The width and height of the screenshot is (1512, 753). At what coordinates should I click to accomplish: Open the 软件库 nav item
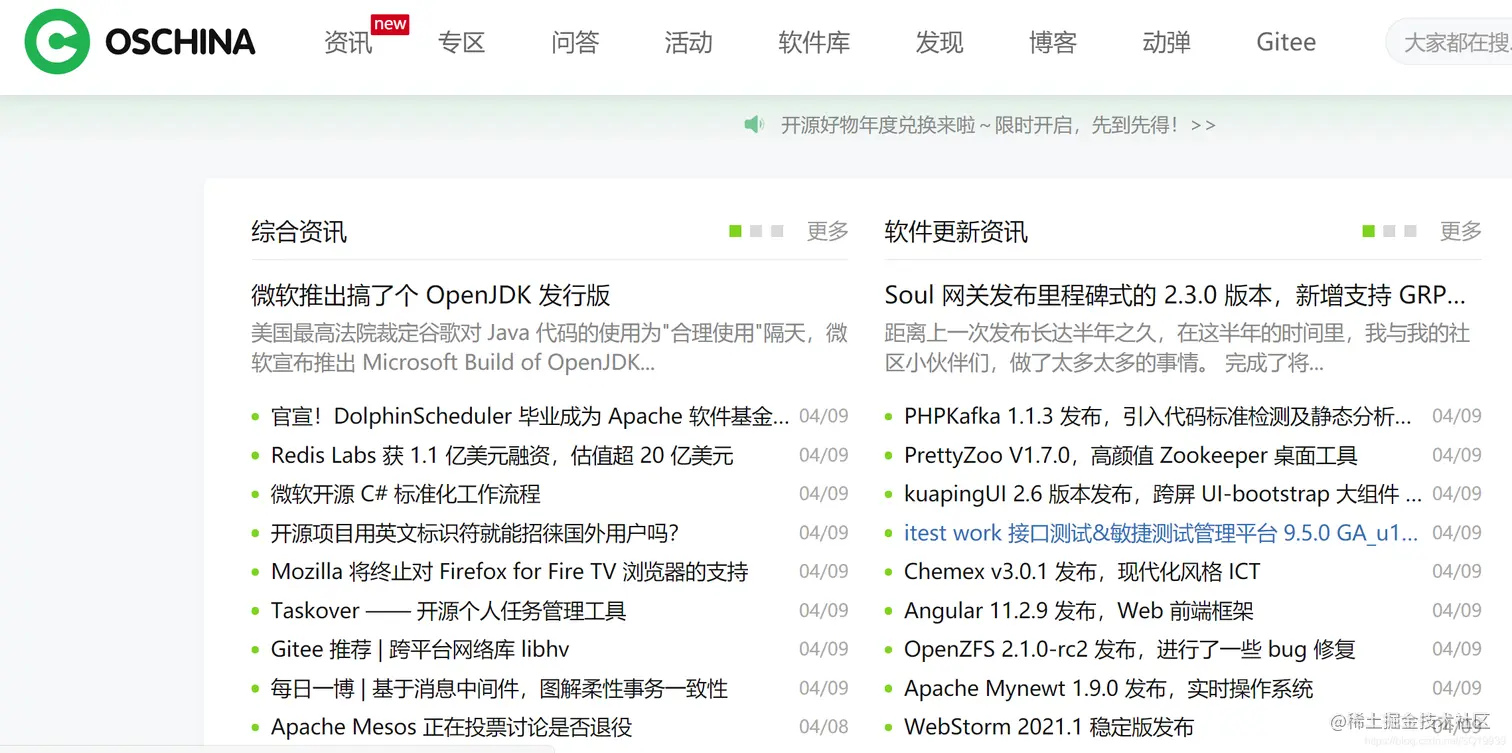[814, 42]
